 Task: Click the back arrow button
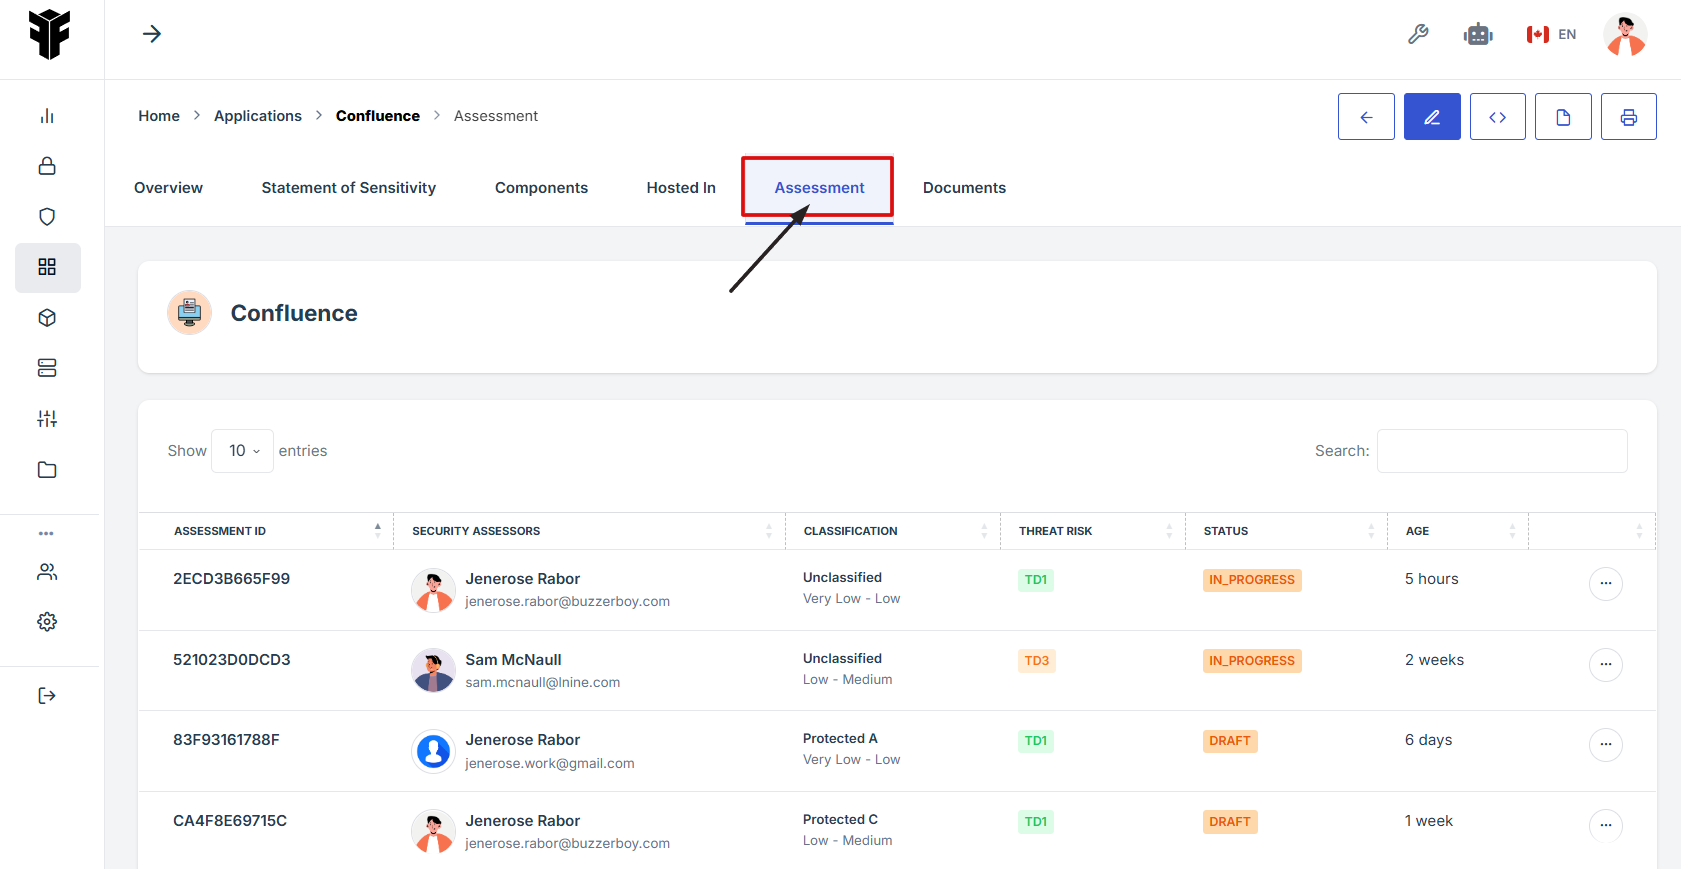1366,117
